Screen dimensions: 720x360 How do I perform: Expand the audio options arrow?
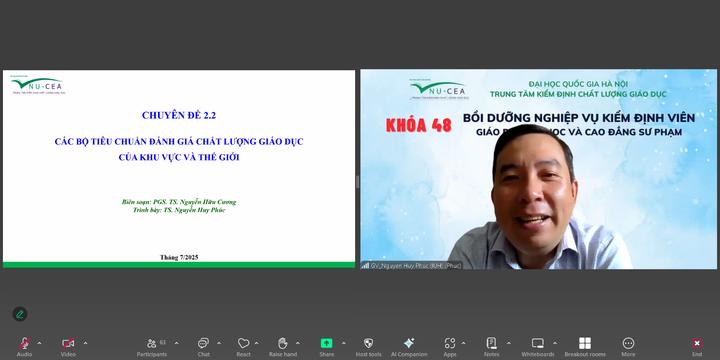(39, 343)
